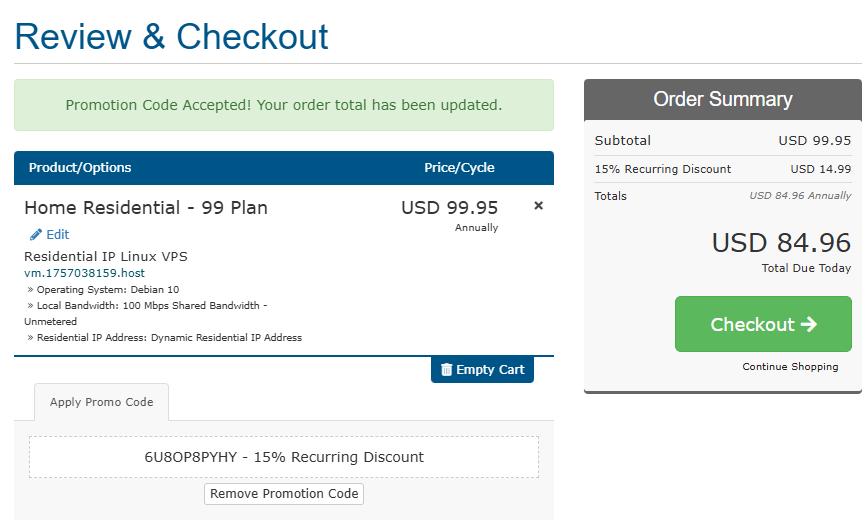Open the Edit link for the plan
The image size is (868, 525).
(57, 235)
